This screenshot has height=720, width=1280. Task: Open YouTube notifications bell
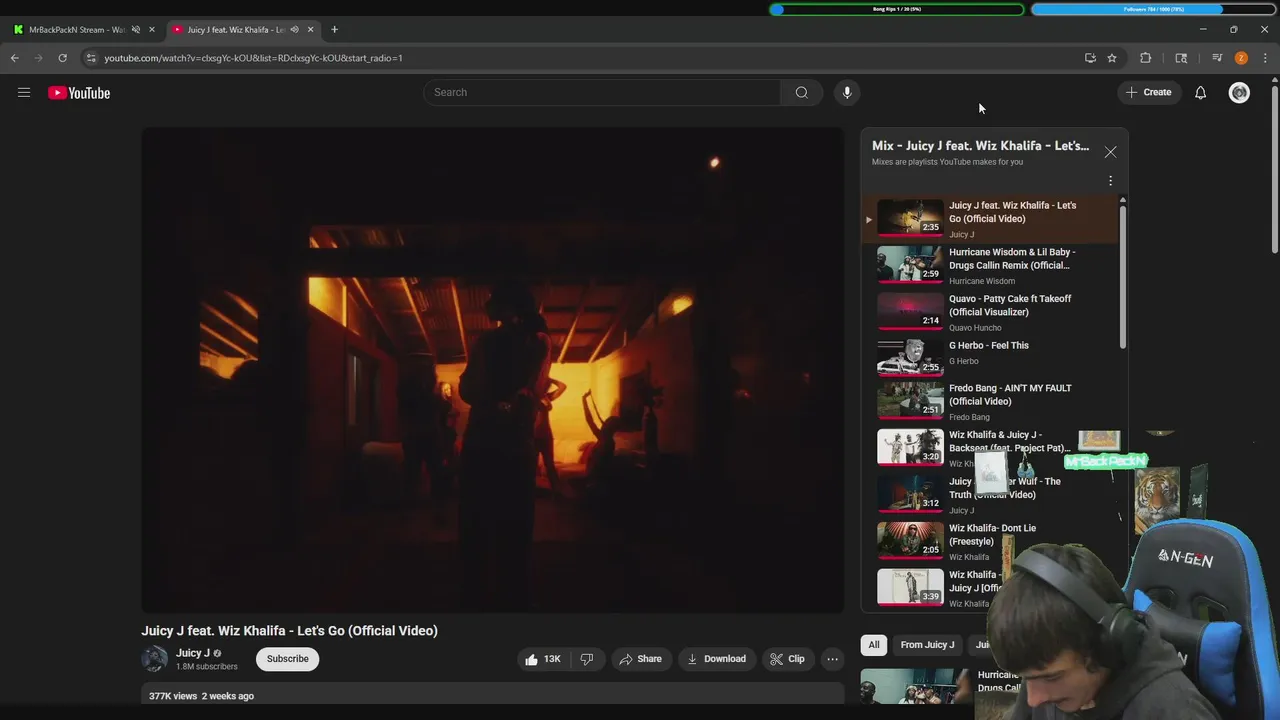pyautogui.click(x=1200, y=93)
